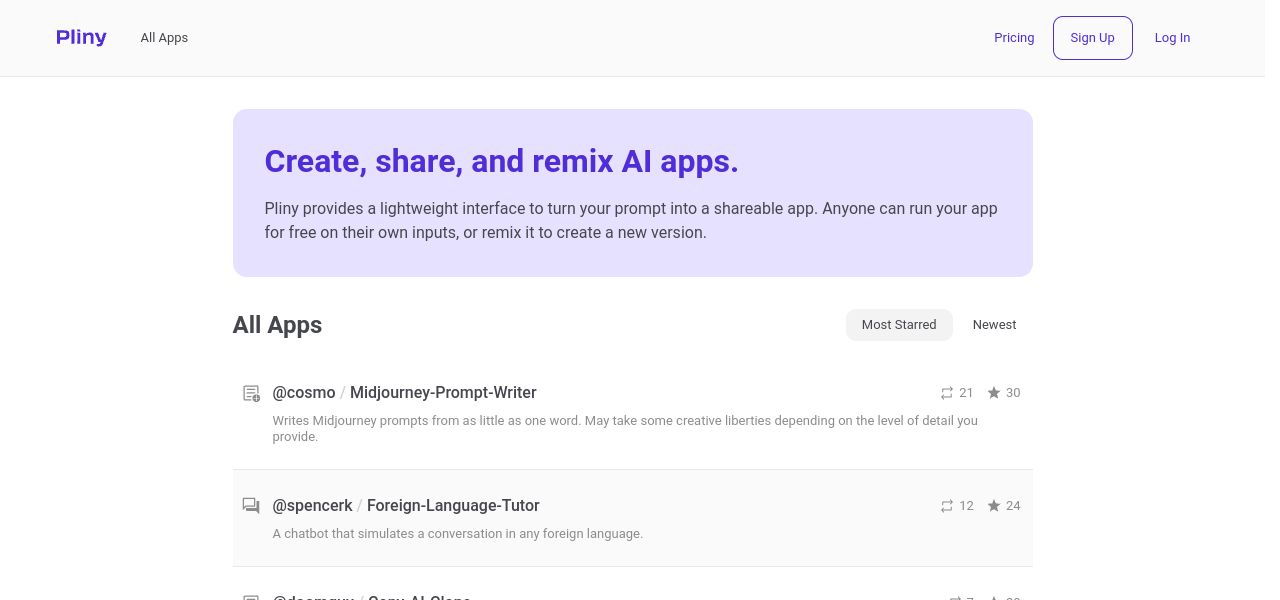Open the @cosmo user profile
This screenshot has height=600, width=1280.
pyautogui.click(x=304, y=393)
